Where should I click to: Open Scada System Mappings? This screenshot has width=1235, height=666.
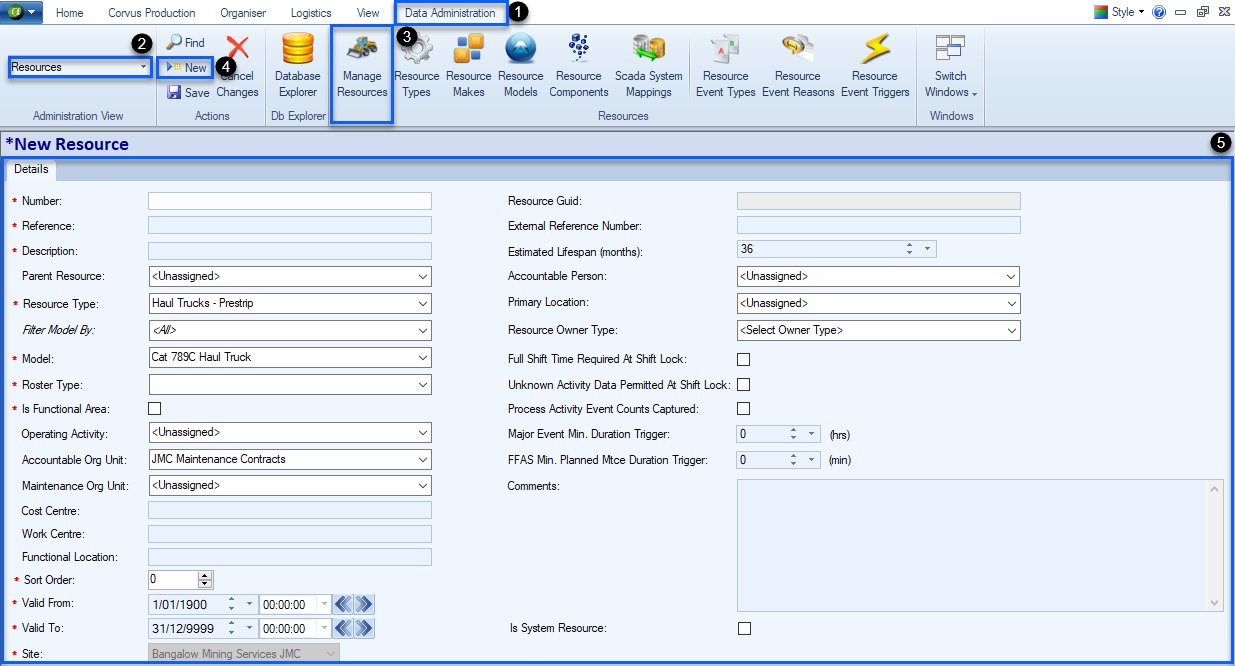click(649, 66)
